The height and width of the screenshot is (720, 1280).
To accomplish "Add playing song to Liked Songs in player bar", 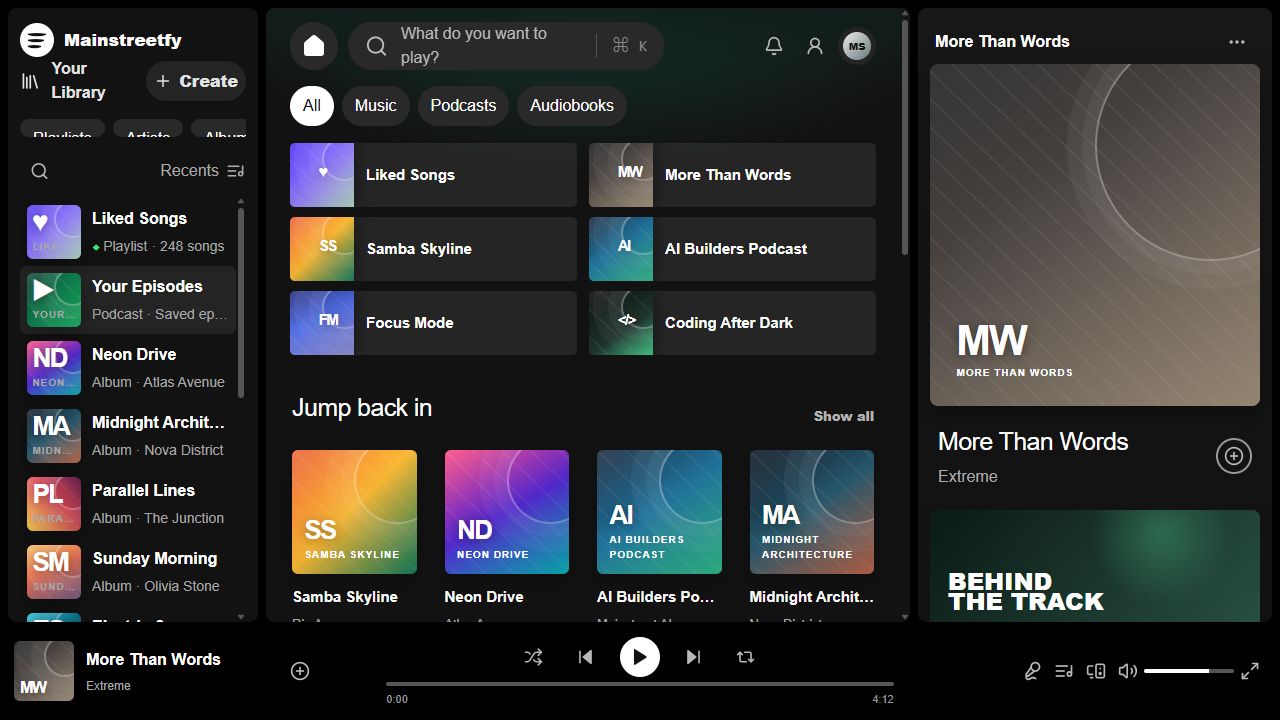I will click(300, 671).
